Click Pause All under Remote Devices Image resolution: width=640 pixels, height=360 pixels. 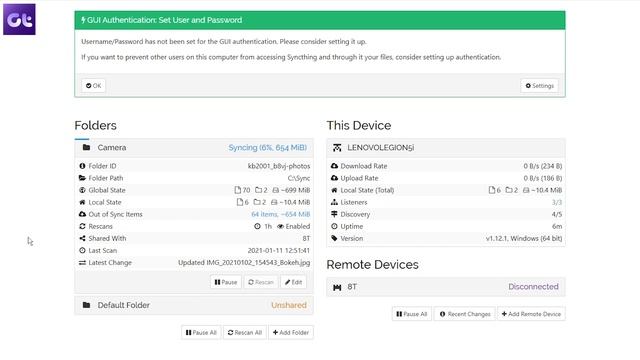pyautogui.click(x=412, y=314)
